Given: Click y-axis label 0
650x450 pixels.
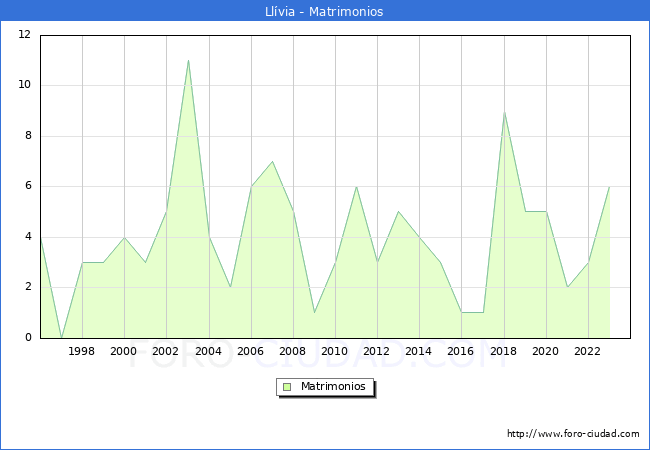Looking at the screenshot, I should [27, 338].
